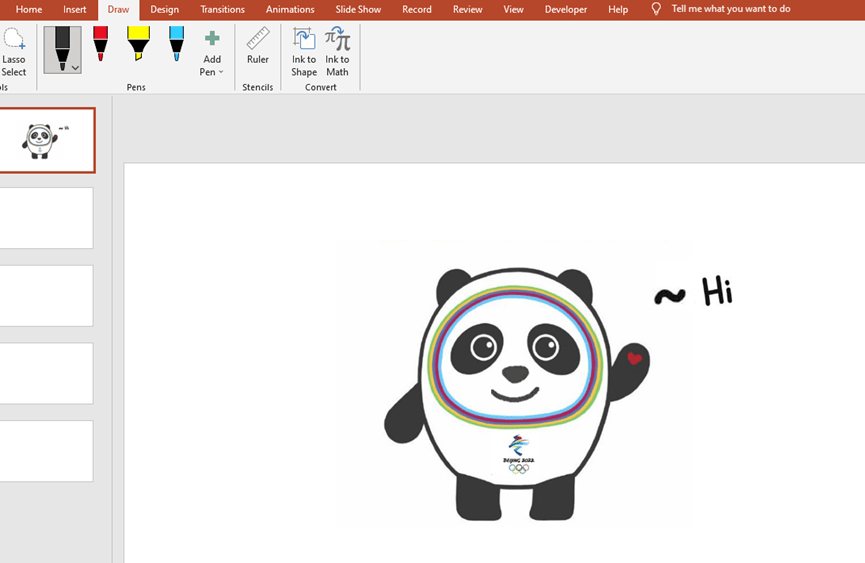The image size is (865, 563).
Task: Select the Lasso Select tool
Action: [x=13, y=52]
